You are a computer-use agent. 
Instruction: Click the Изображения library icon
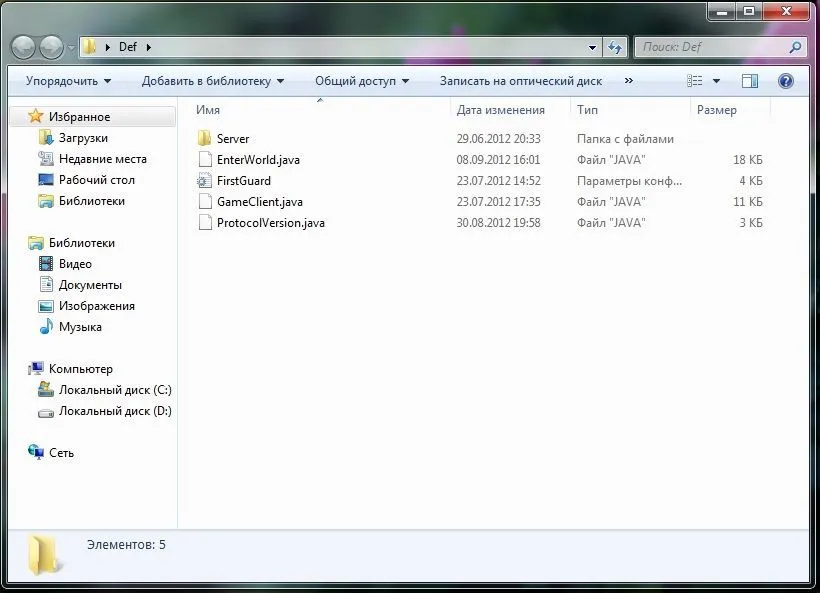[46, 306]
